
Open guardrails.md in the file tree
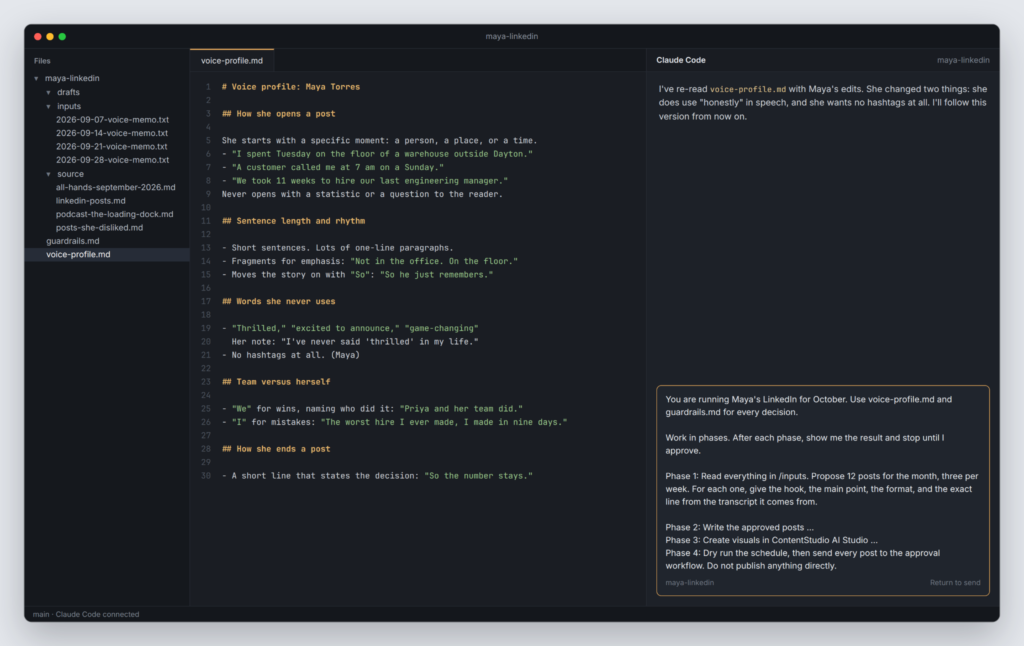[72, 241]
